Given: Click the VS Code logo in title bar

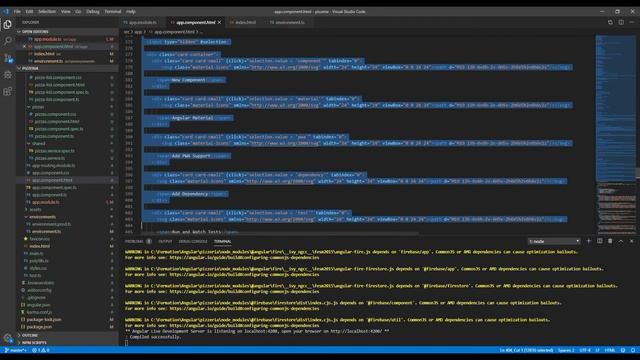Looking at the screenshot, I should click(x=6, y=11).
